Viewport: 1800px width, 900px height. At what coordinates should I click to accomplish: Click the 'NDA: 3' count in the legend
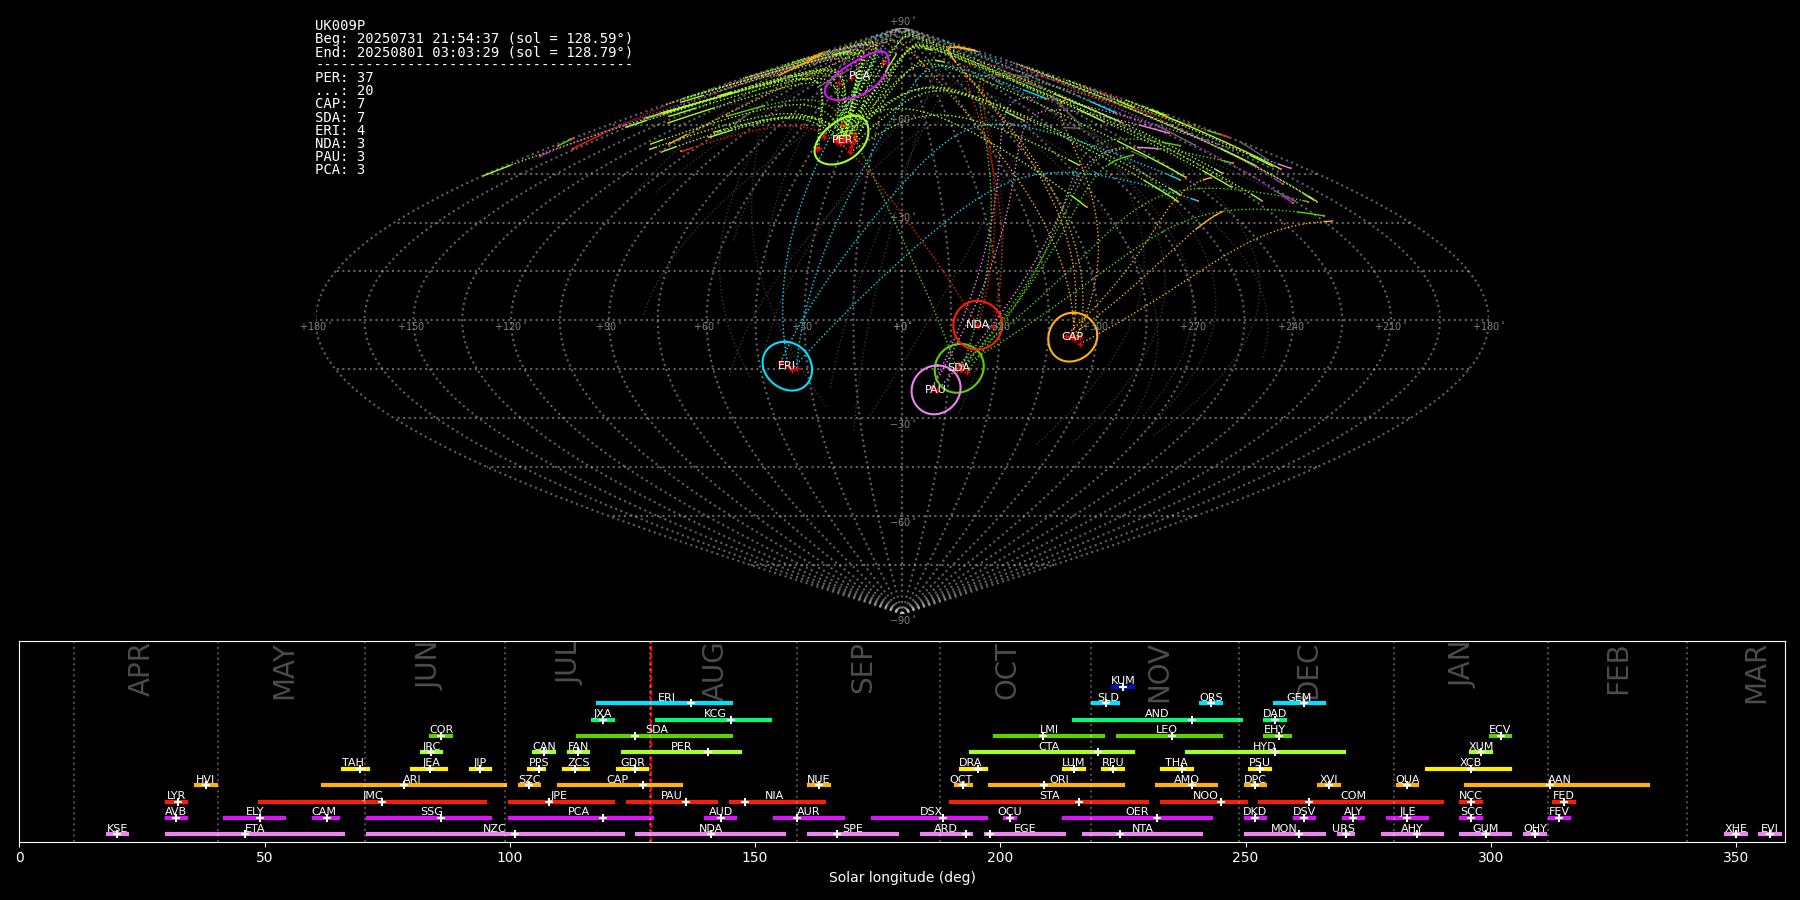[340, 144]
